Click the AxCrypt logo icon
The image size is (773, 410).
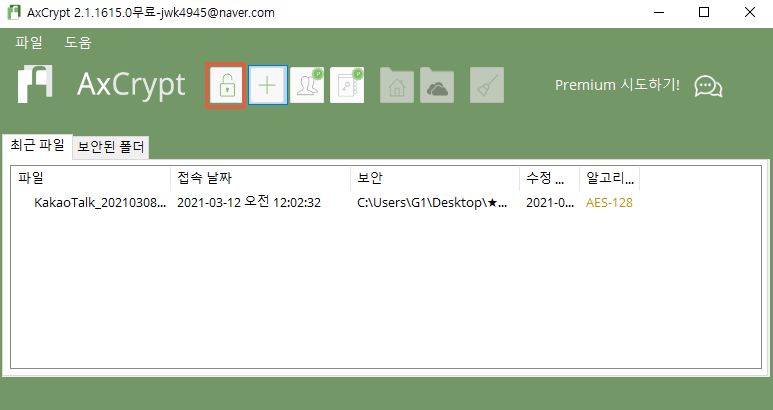35,84
